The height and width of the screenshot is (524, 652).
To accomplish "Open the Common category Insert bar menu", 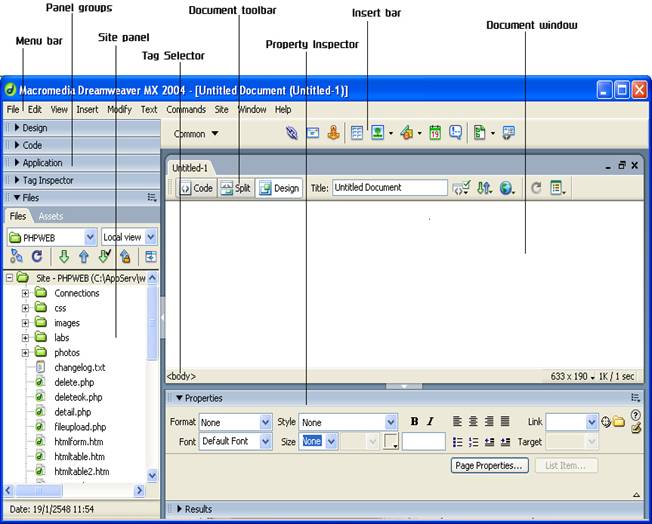I will click(x=196, y=134).
